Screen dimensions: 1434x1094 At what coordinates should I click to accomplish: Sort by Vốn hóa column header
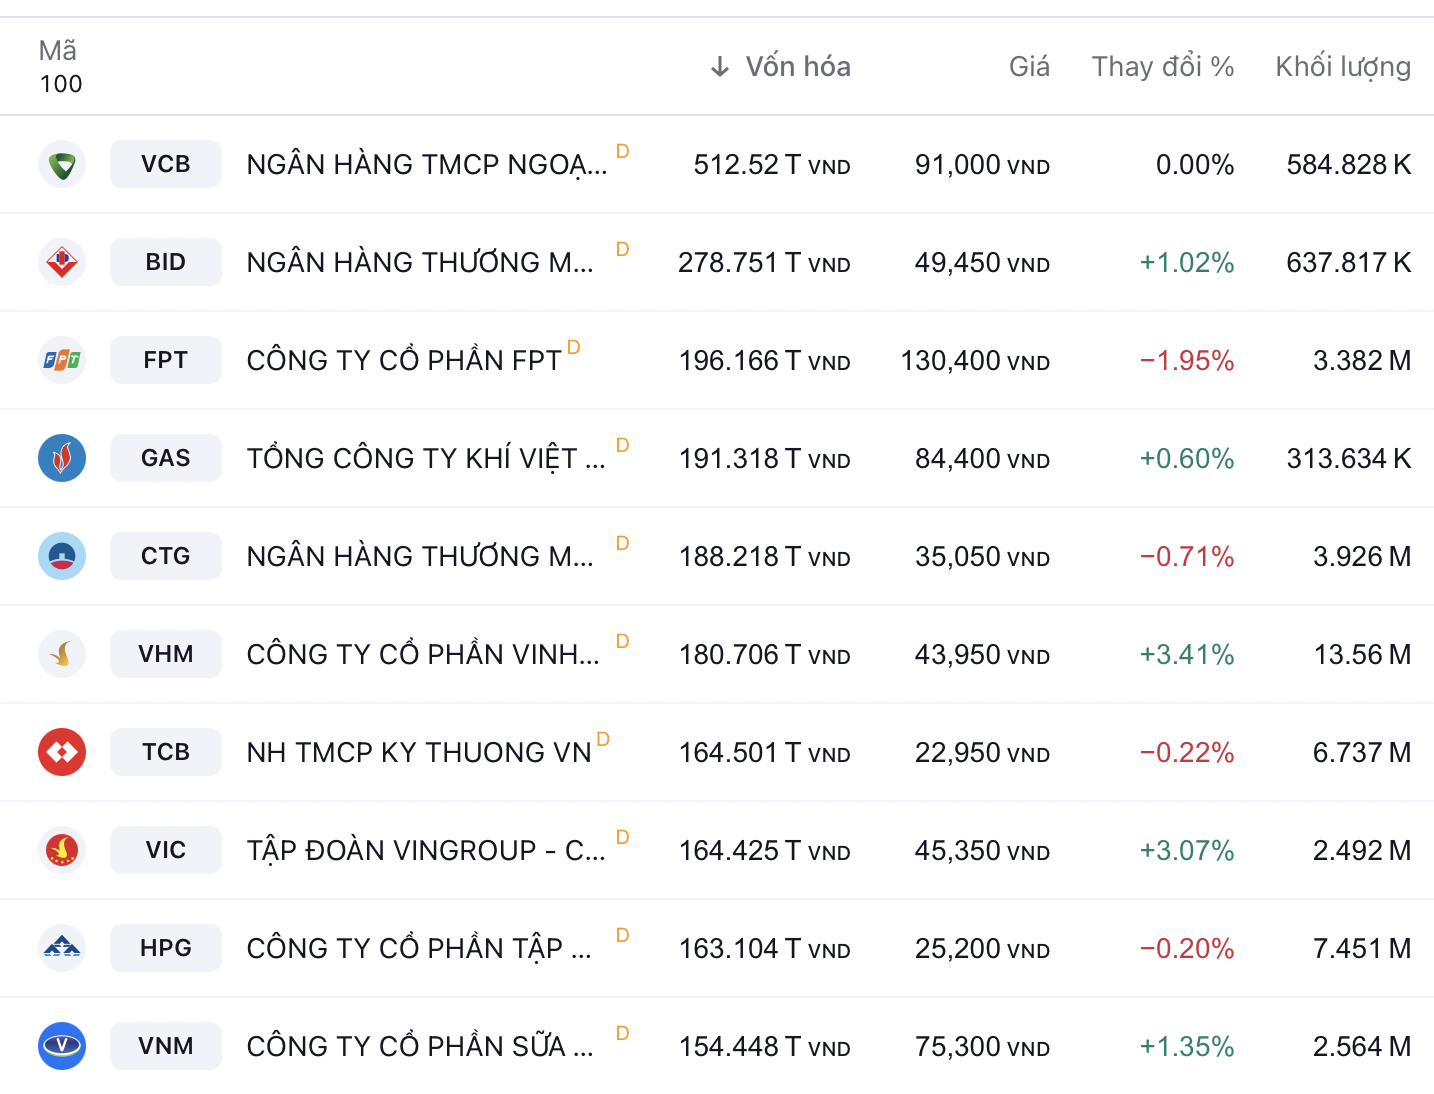[797, 67]
